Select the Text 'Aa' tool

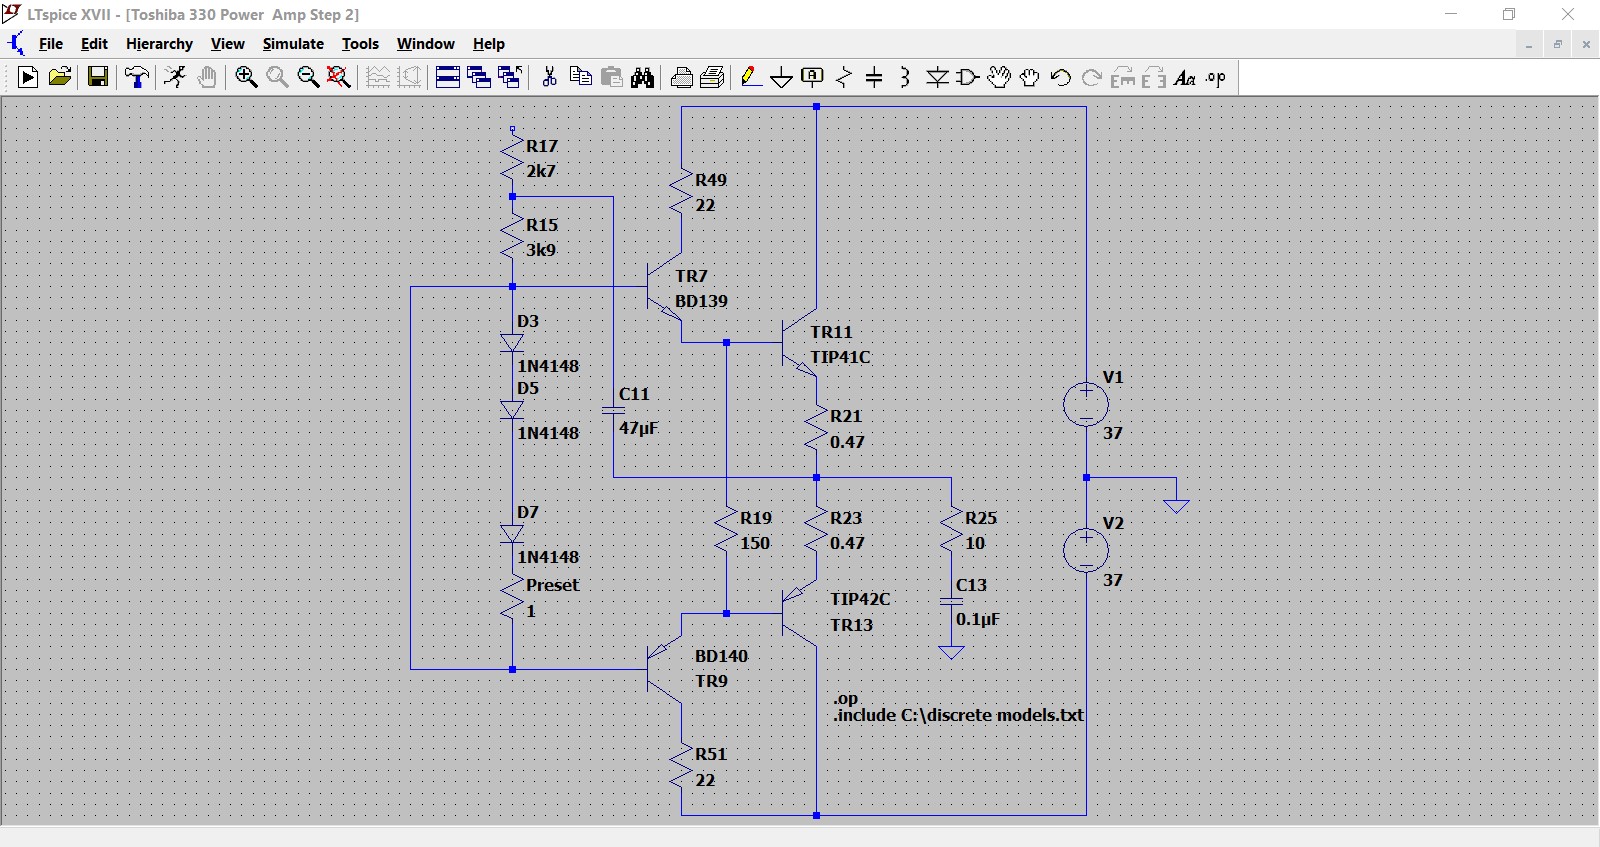[1185, 77]
